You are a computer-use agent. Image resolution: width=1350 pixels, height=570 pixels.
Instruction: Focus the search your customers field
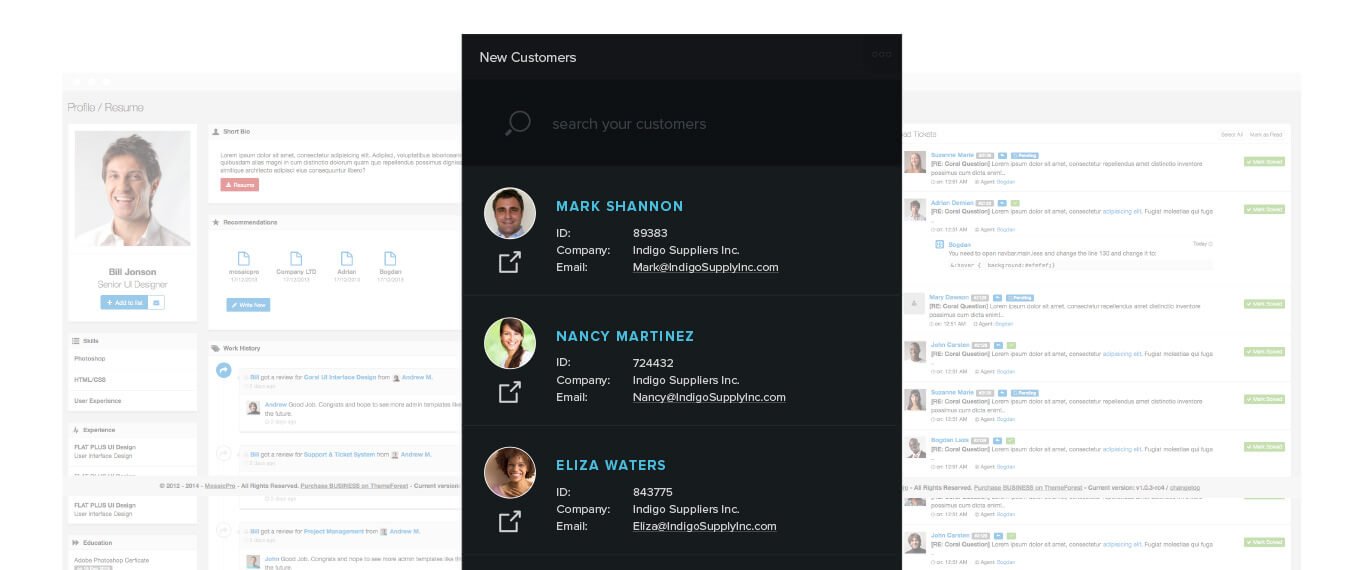pos(681,123)
